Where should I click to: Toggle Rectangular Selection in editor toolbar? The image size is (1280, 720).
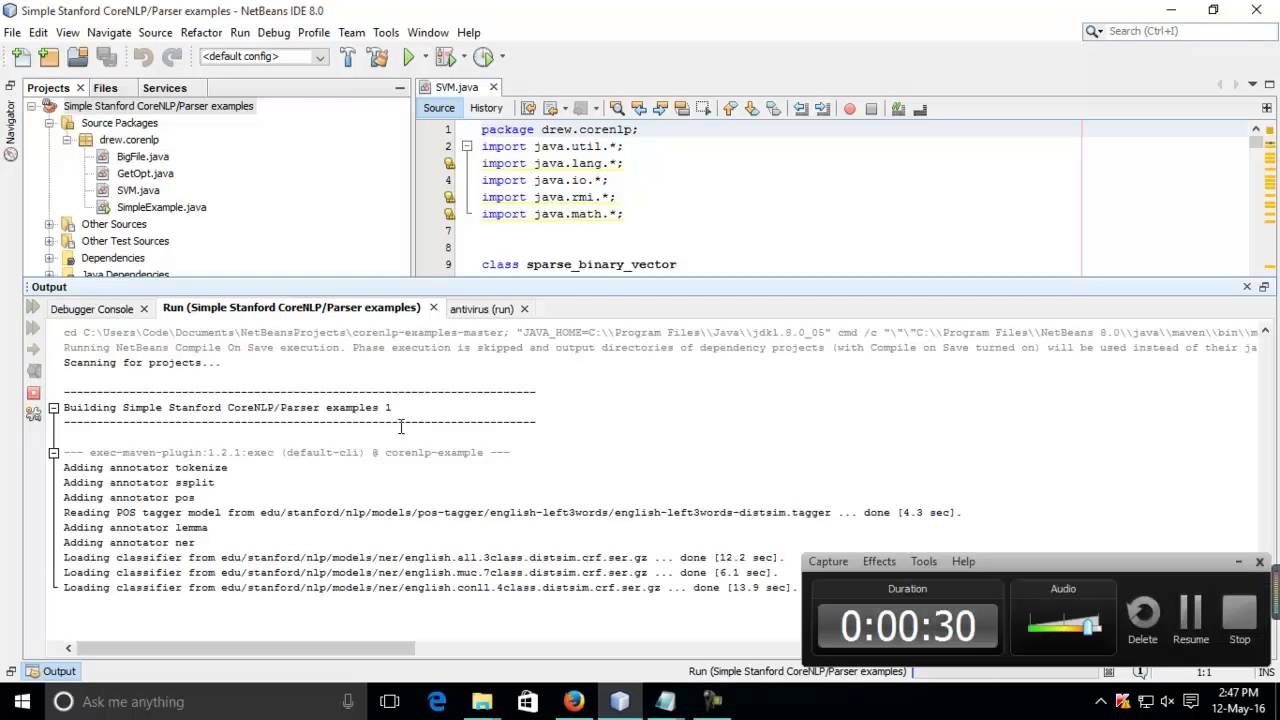(704, 108)
